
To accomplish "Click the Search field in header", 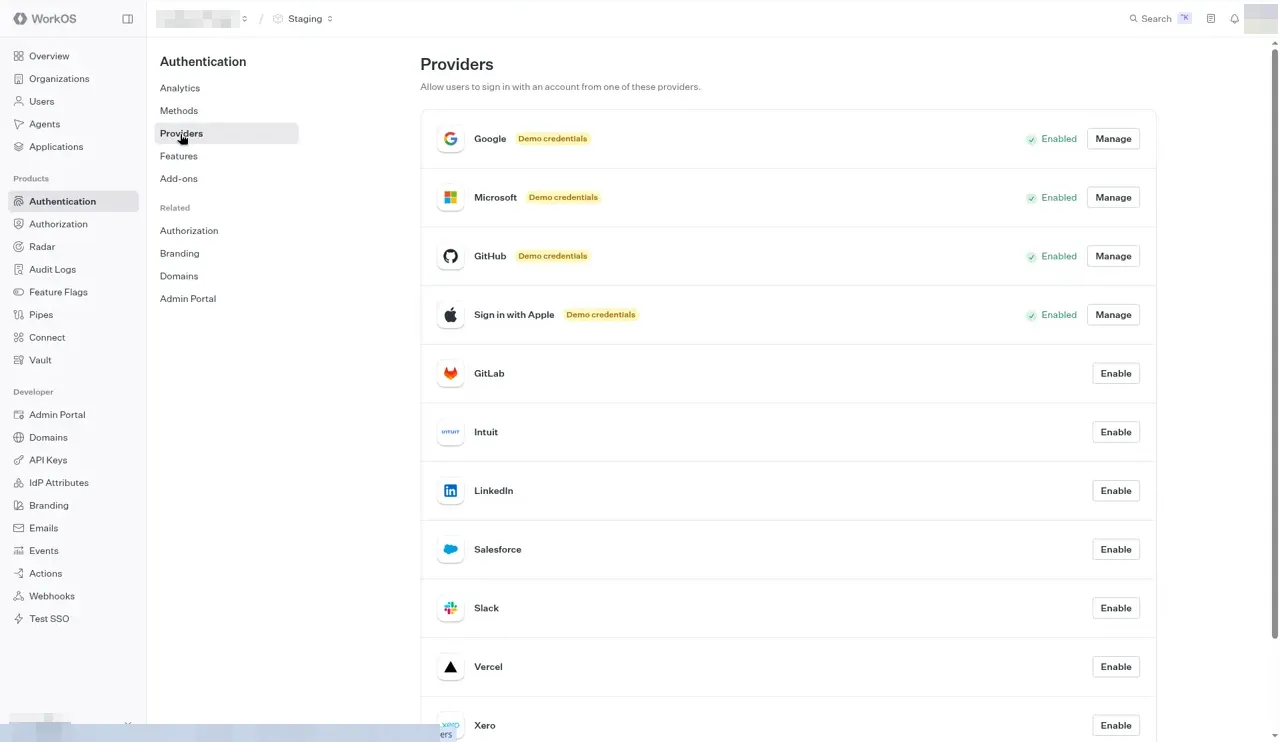I will (1160, 19).
